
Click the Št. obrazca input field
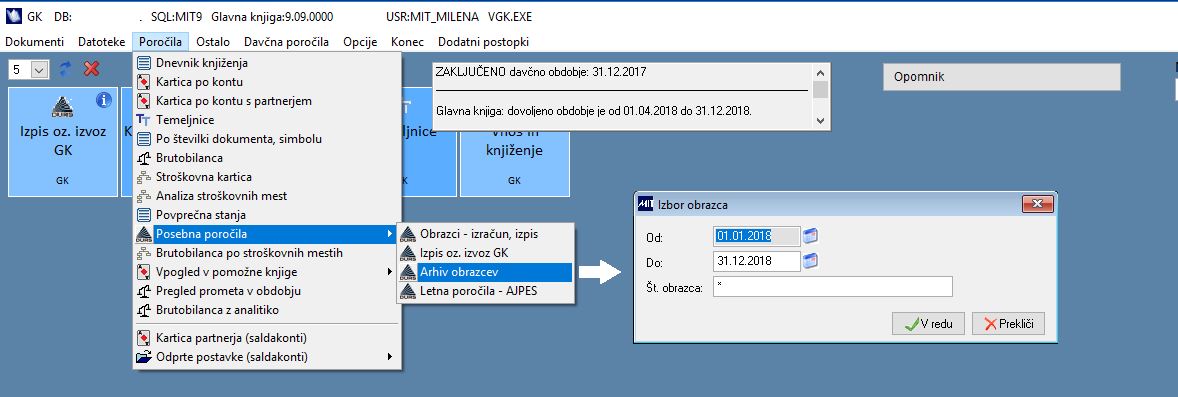[832, 286]
